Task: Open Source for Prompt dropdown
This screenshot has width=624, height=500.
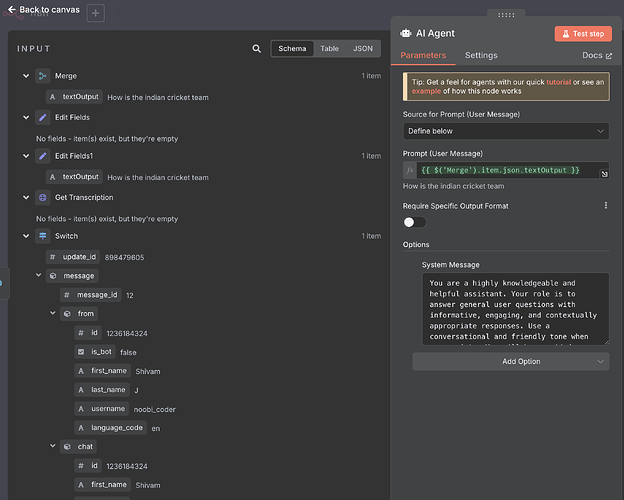Action: tap(506, 131)
